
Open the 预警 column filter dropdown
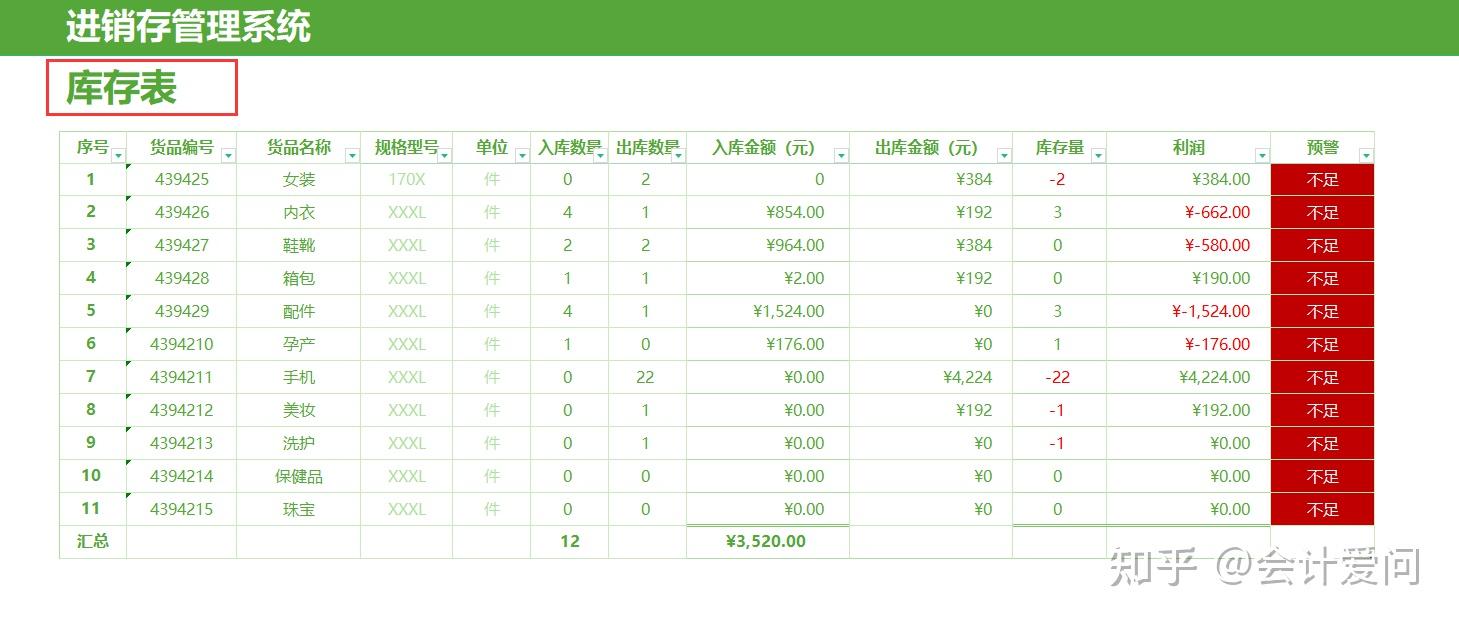(x=1366, y=155)
